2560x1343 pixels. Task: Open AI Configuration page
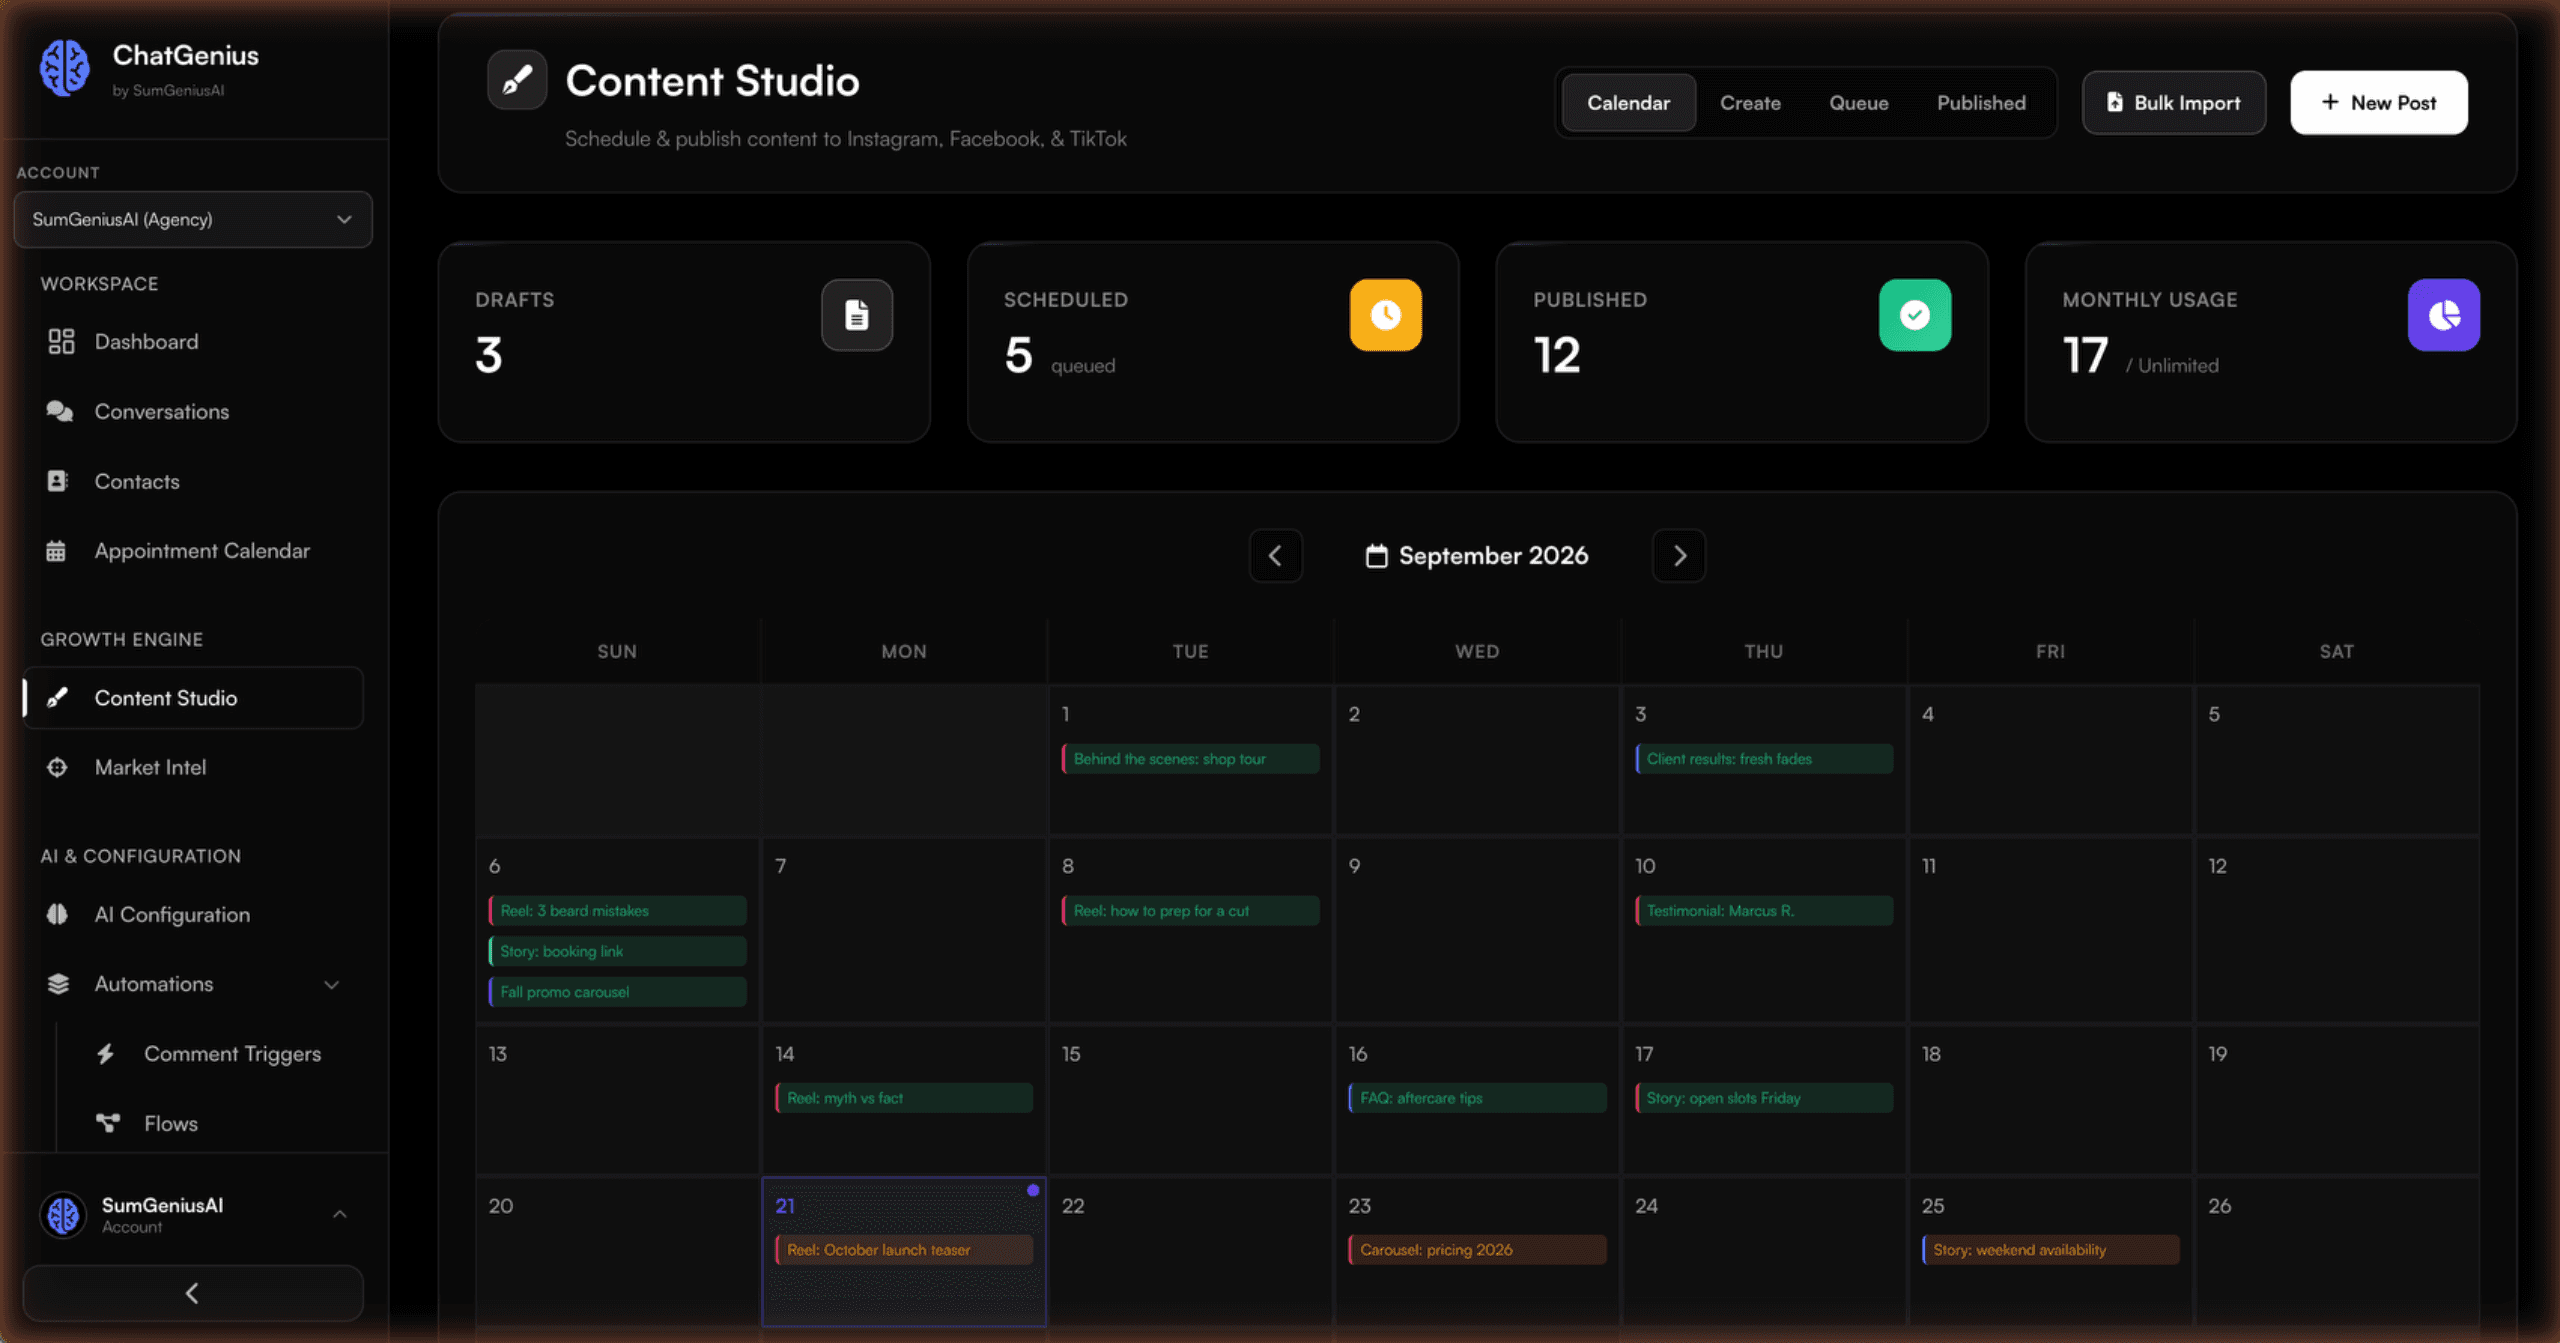click(193, 914)
